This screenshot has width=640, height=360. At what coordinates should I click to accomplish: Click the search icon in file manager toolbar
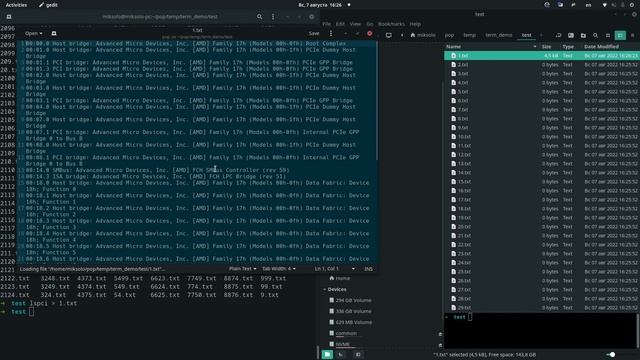(596, 36)
